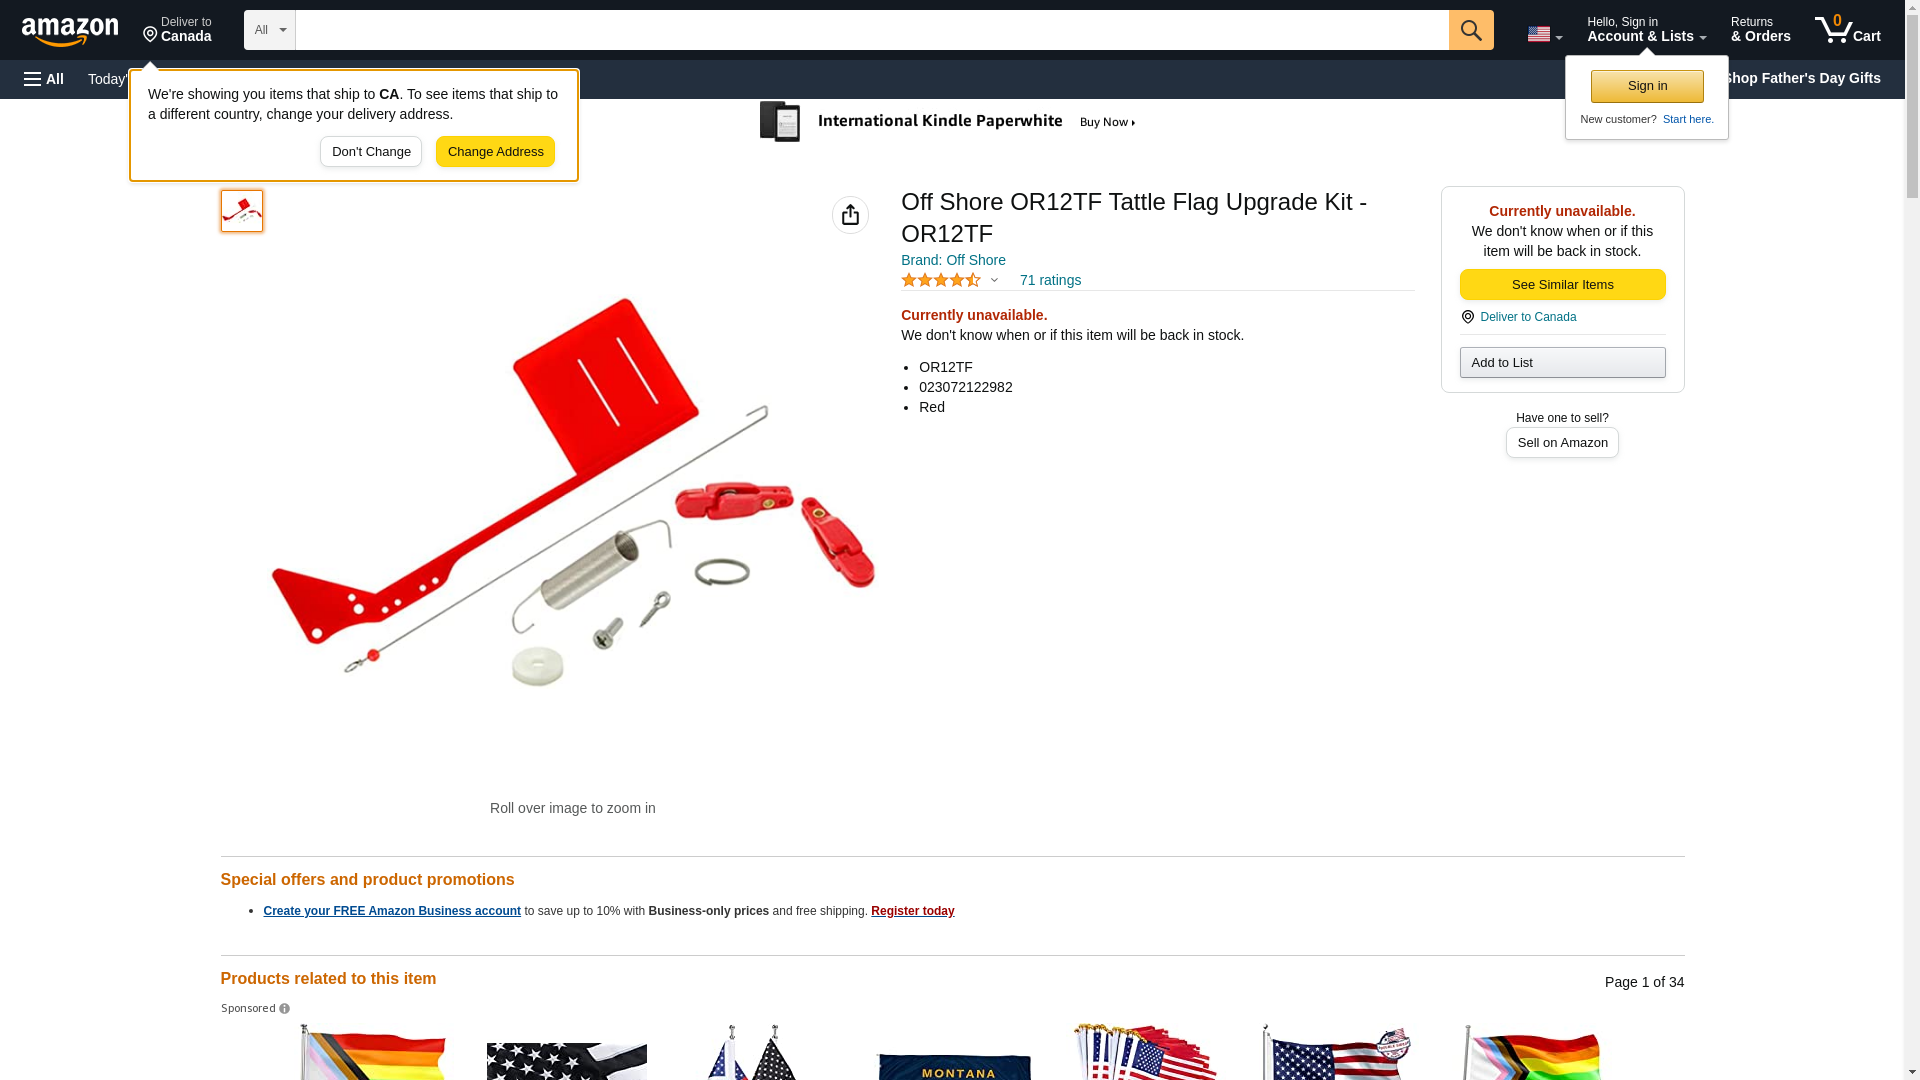Click the sponsored info icon

285,1009
